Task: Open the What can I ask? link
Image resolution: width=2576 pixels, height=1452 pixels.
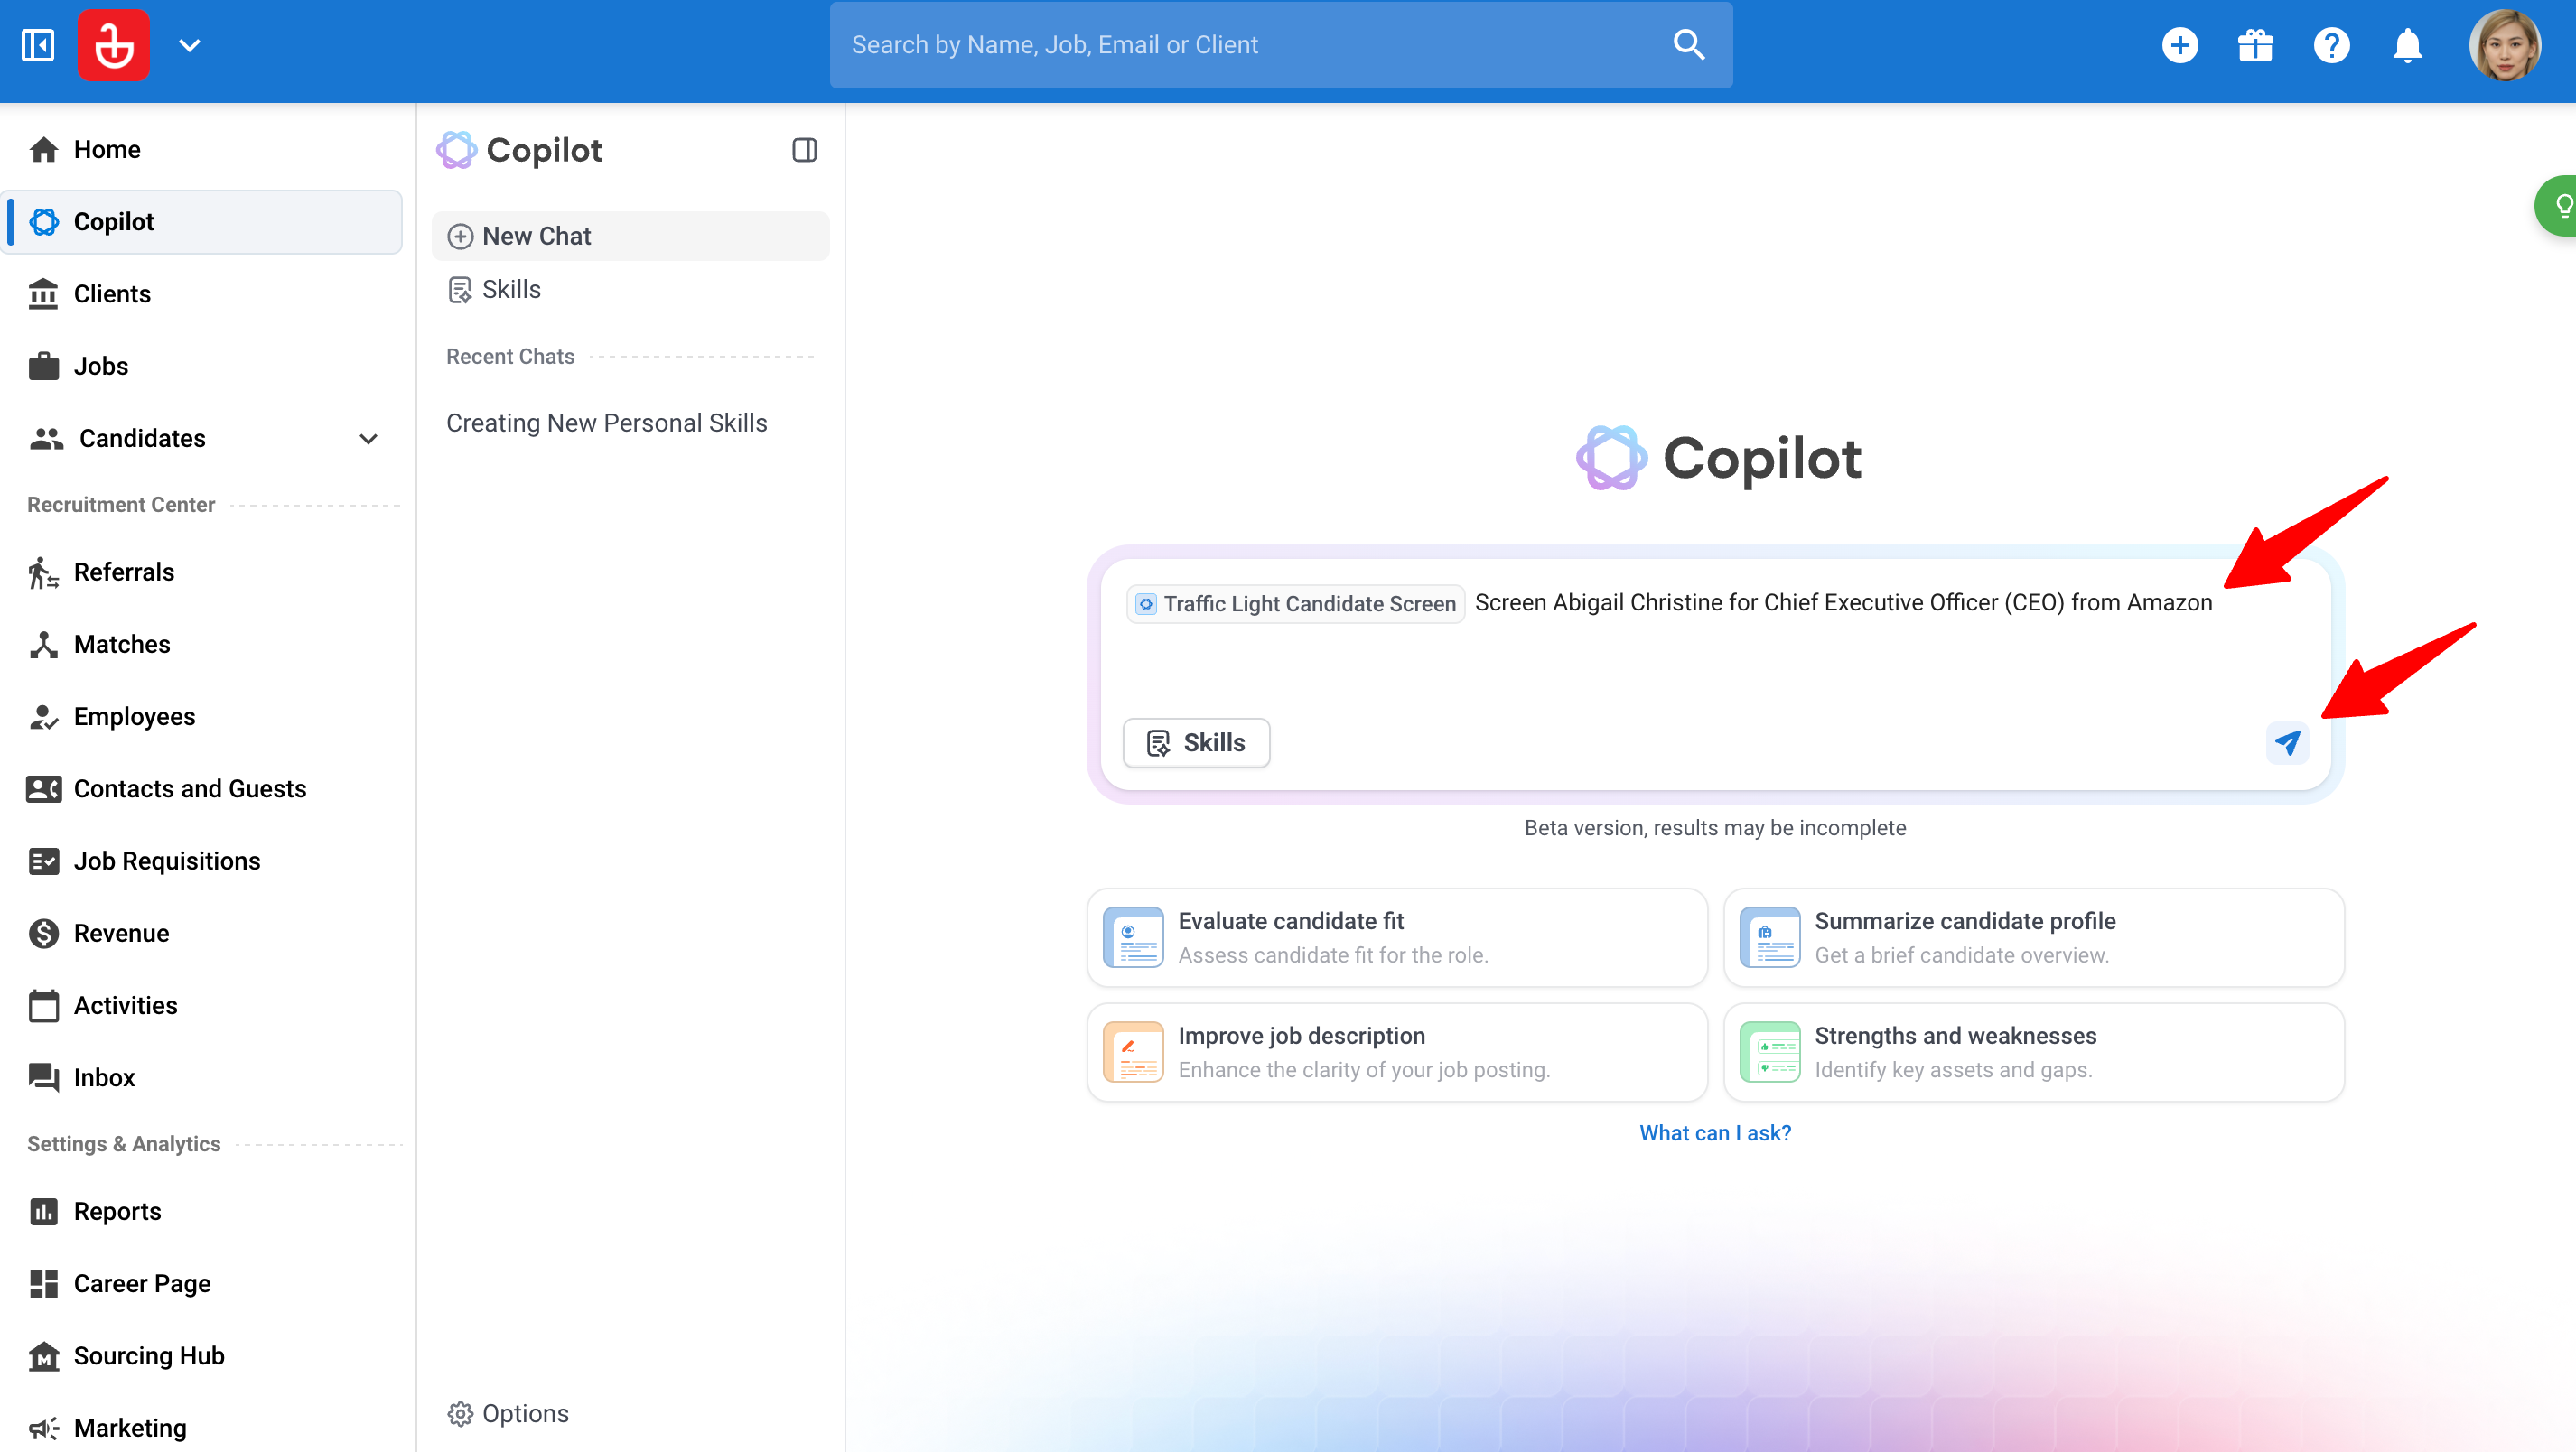Action: (1715, 1133)
